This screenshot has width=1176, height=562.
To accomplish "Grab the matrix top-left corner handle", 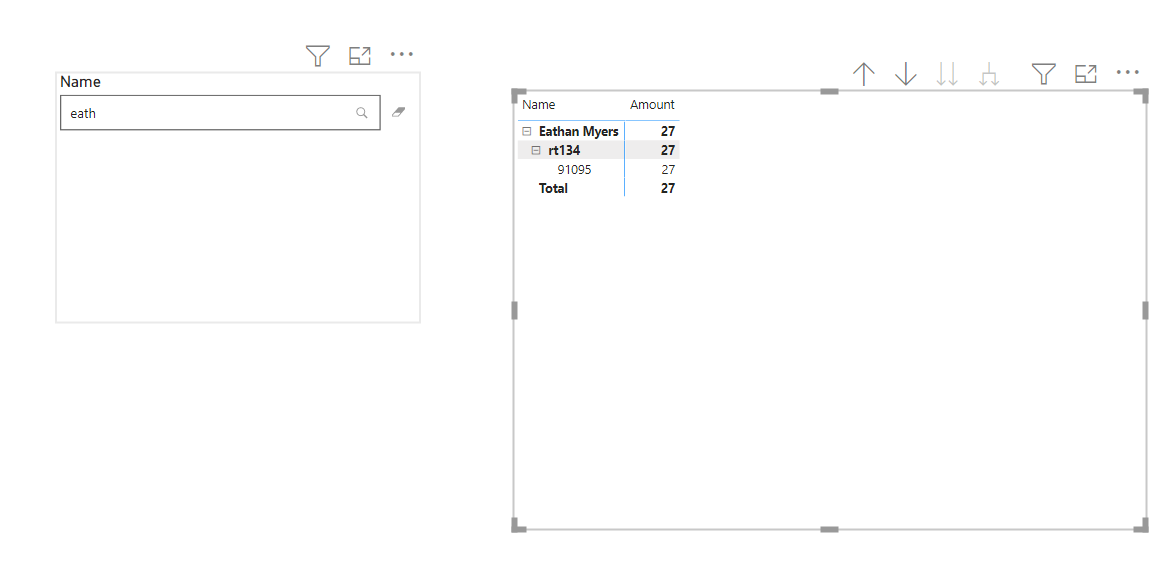I will [518, 95].
